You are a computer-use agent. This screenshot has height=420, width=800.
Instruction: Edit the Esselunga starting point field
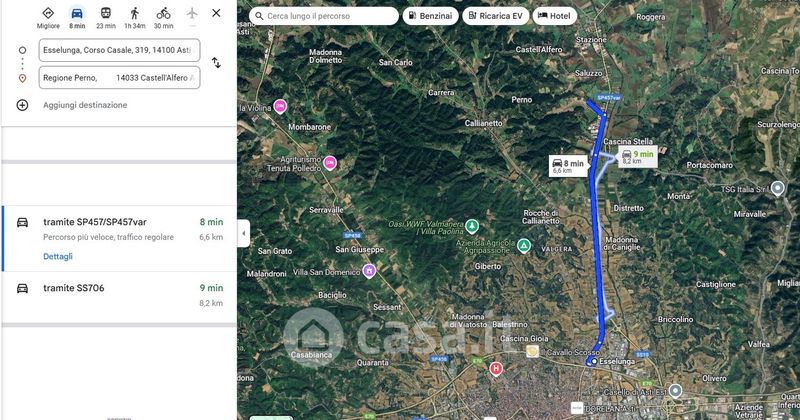point(119,50)
